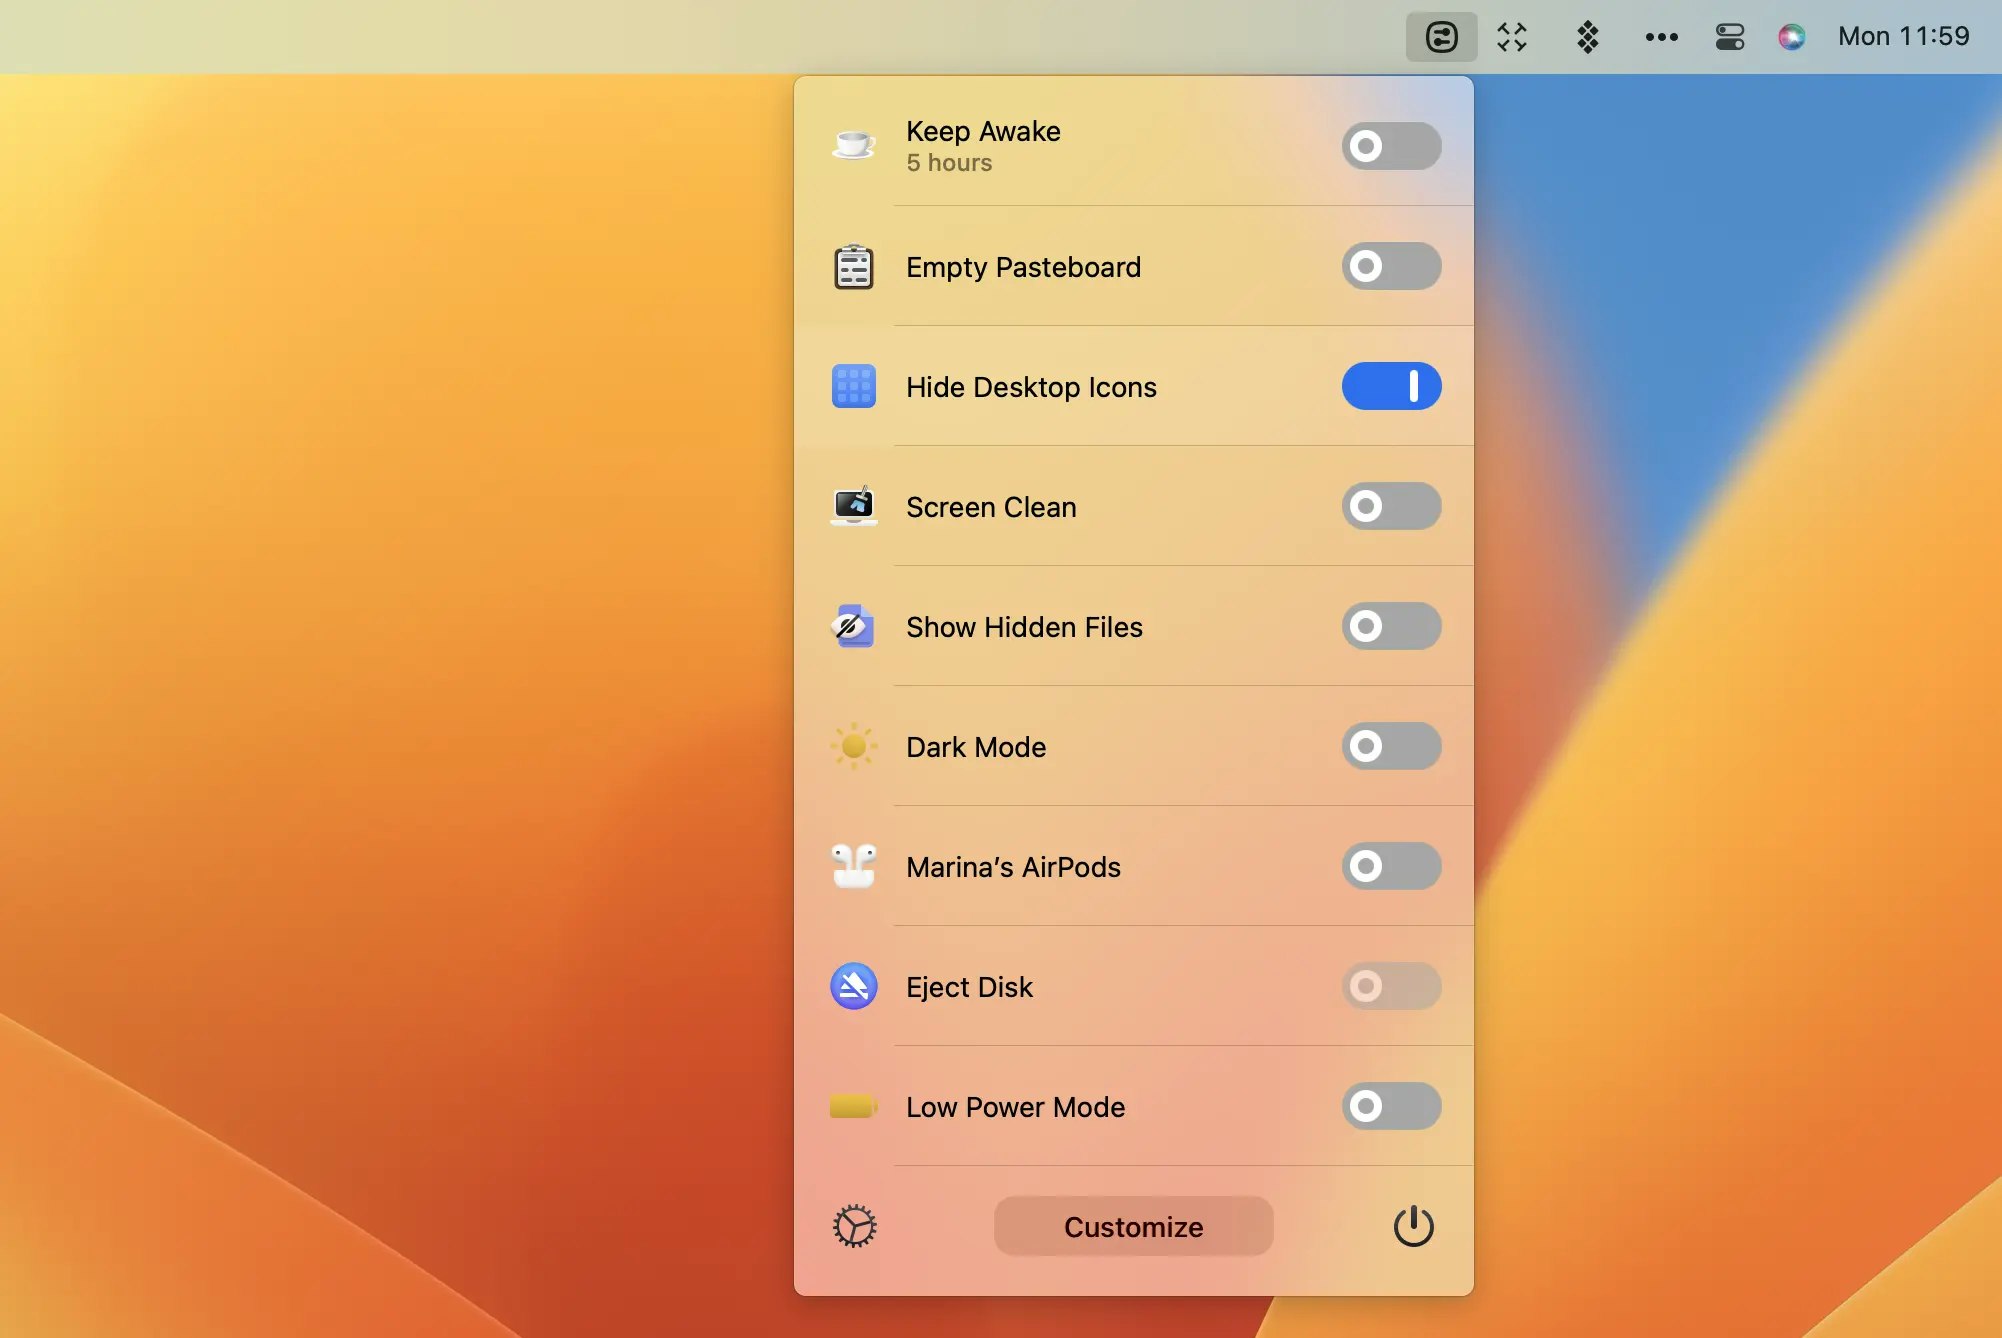Image resolution: width=2002 pixels, height=1338 pixels.
Task: Click the diamond-pattern menu bar icon
Action: (x=1587, y=37)
